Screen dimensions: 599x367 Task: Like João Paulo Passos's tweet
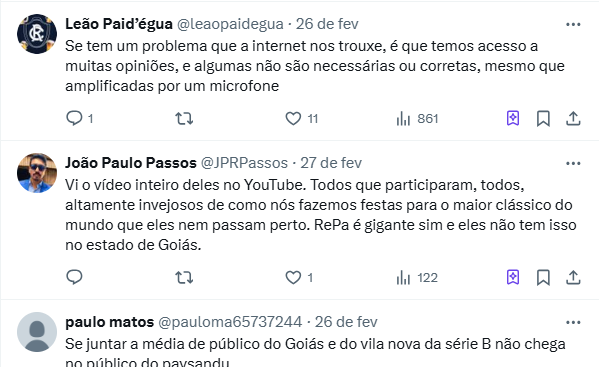click(x=293, y=277)
